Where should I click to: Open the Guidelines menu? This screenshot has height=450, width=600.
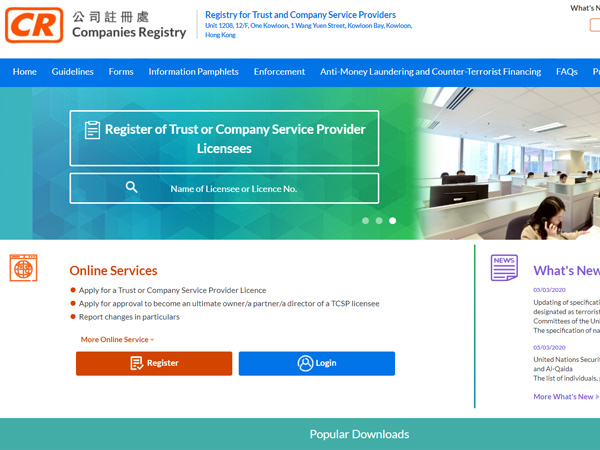coord(73,72)
